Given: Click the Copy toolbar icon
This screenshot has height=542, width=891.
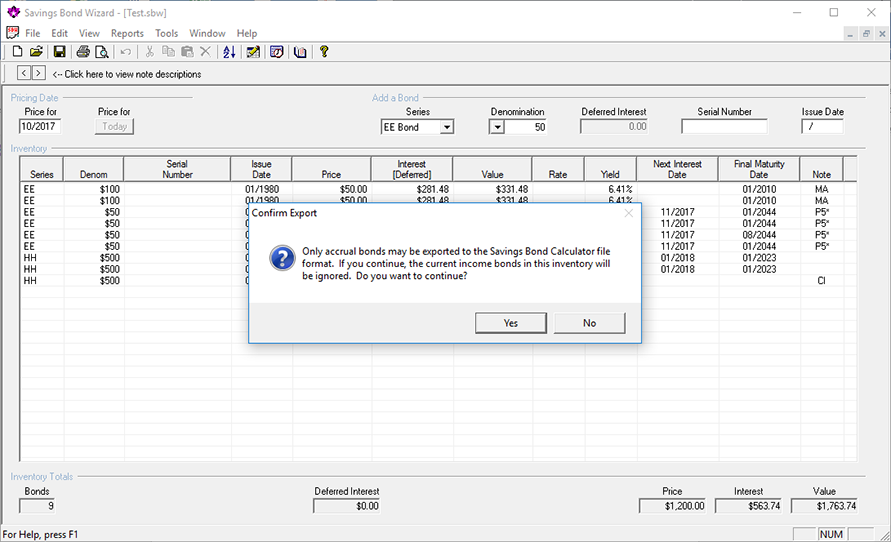Looking at the screenshot, I should [x=168, y=52].
